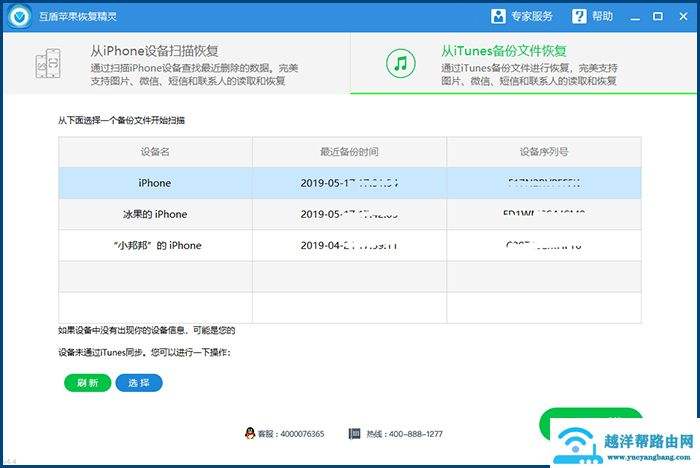
Task: Click the 设备序列号 column header
Action: pos(544,152)
